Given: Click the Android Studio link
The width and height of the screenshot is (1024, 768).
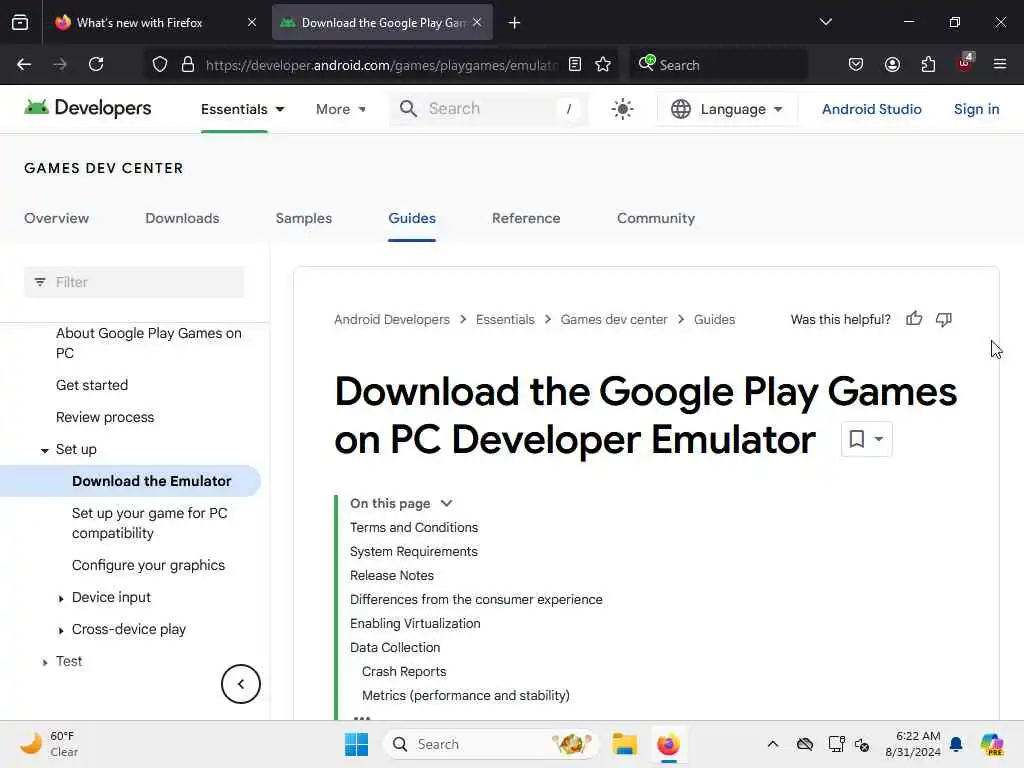Looking at the screenshot, I should (871, 109).
